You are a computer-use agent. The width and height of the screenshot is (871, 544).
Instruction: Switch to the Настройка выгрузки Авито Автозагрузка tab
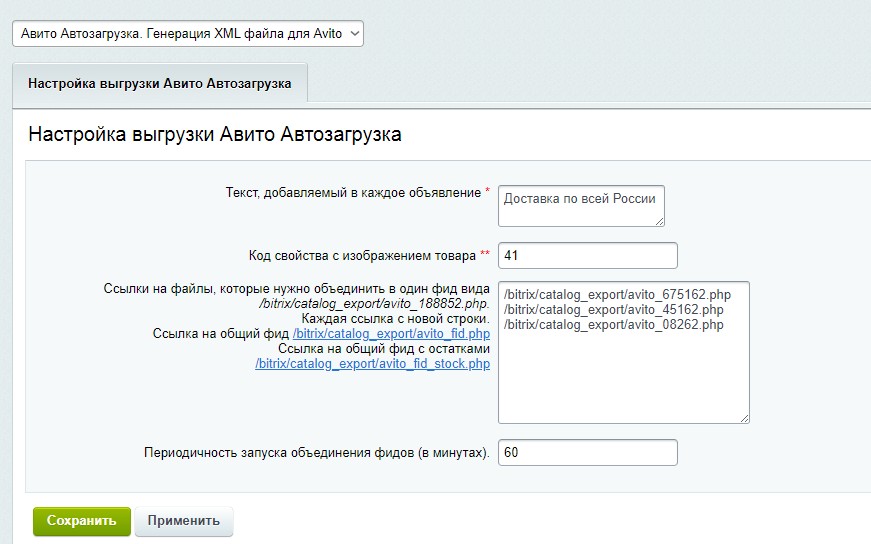(x=160, y=84)
